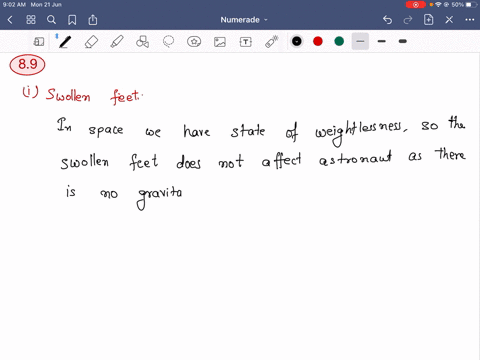480x360 pixels.
Task: Tap the circled 8.9 problem number
Action: tap(27, 64)
